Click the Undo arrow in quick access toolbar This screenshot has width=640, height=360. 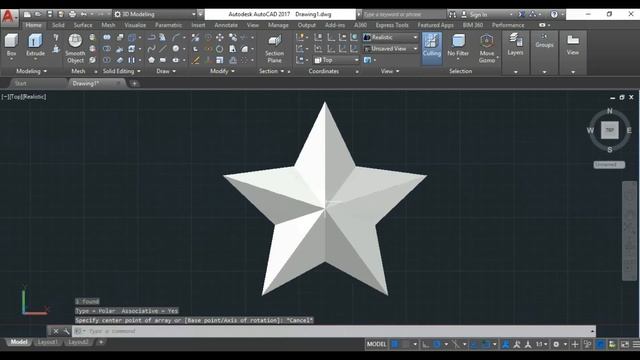[x=84, y=14]
